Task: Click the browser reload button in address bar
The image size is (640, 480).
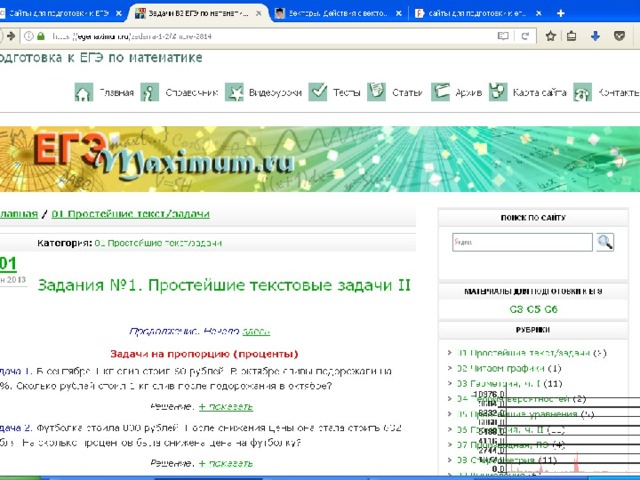Action: 525,35
